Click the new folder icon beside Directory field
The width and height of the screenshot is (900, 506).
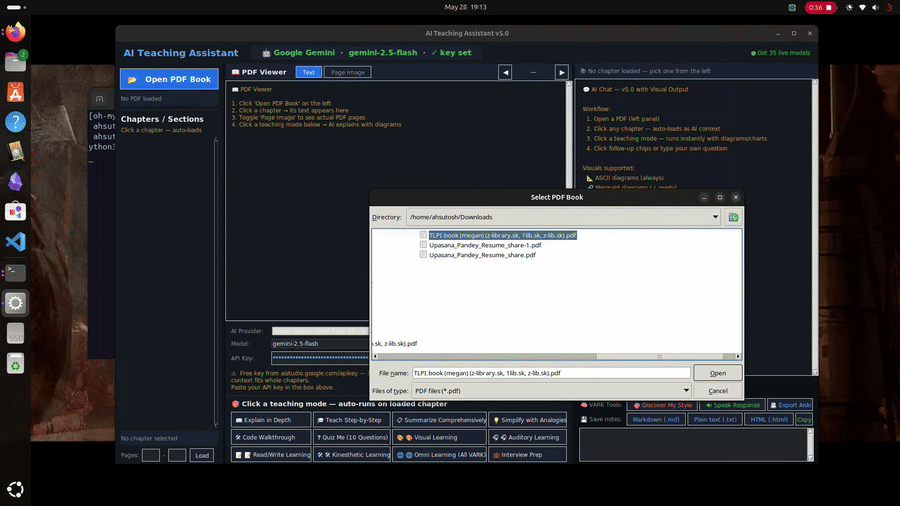tap(733, 217)
